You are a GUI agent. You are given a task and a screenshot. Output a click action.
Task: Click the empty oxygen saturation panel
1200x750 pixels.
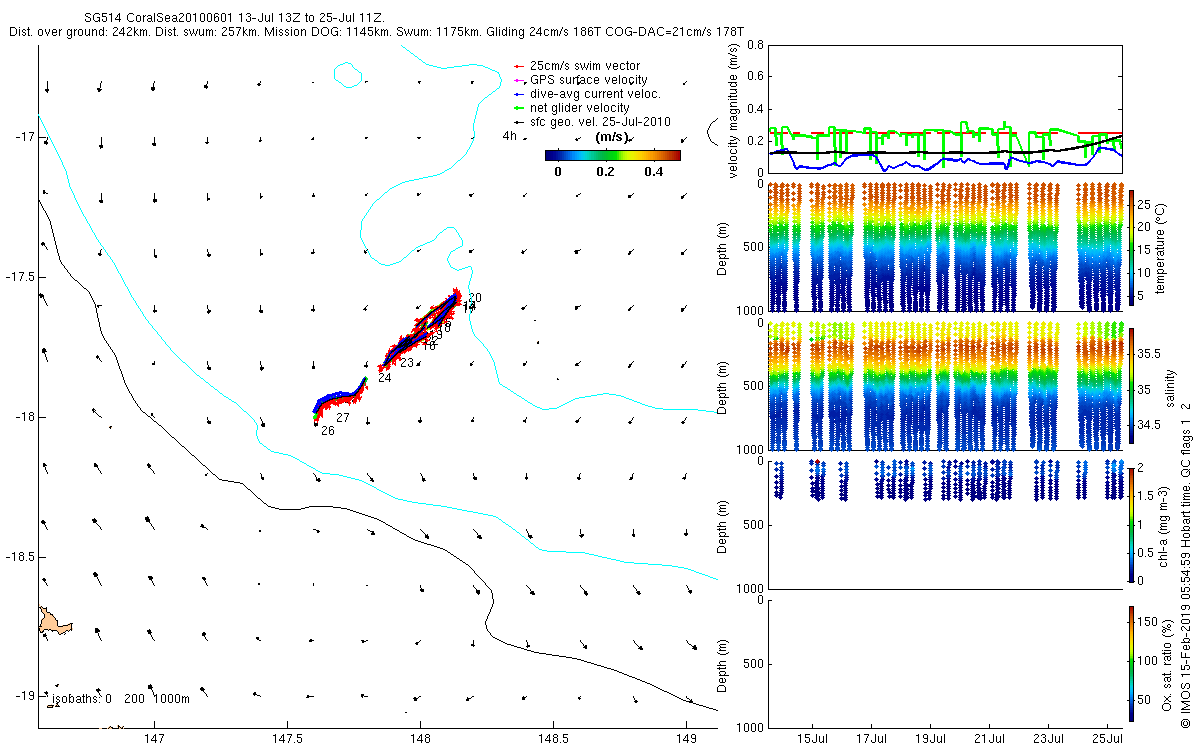pyautogui.click(x=944, y=664)
